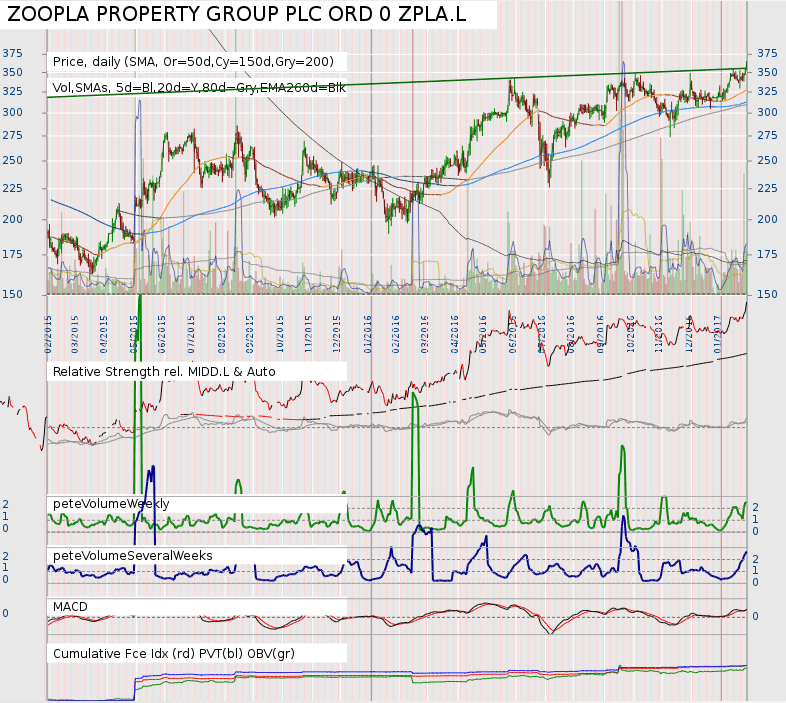Click the 'Cumulative Fce Idx (rd) PVT(bl) OBV(gr)' label
Viewport: 786px width, 703px height.
point(173,654)
